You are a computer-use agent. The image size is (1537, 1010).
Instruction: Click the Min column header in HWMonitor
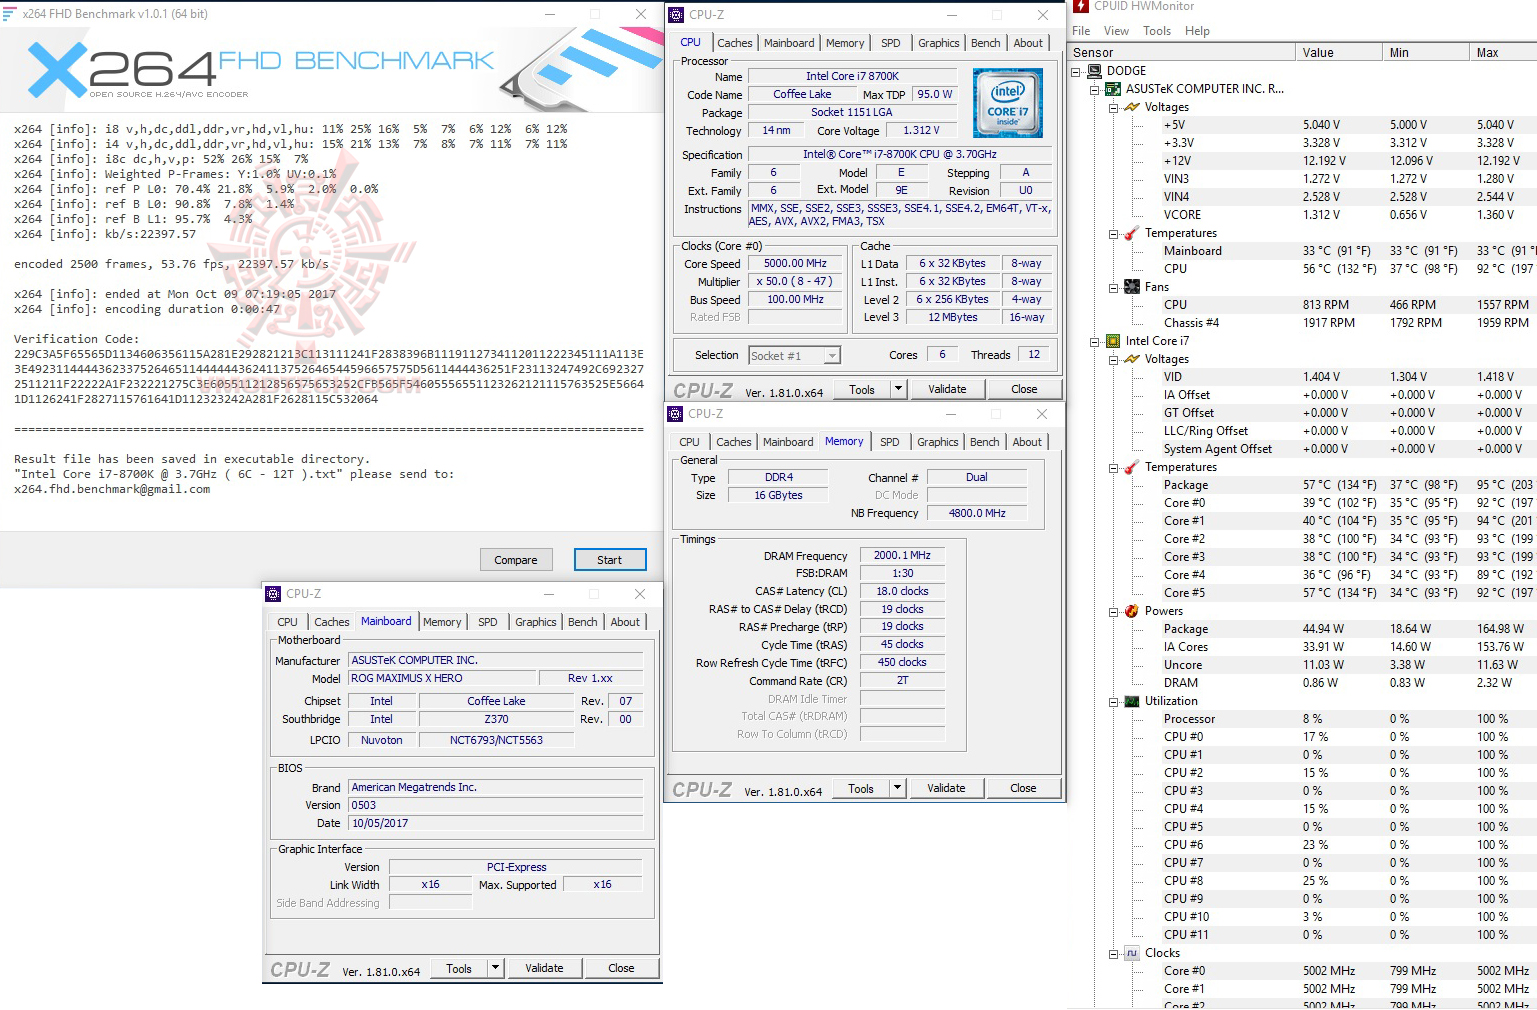pos(1425,53)
